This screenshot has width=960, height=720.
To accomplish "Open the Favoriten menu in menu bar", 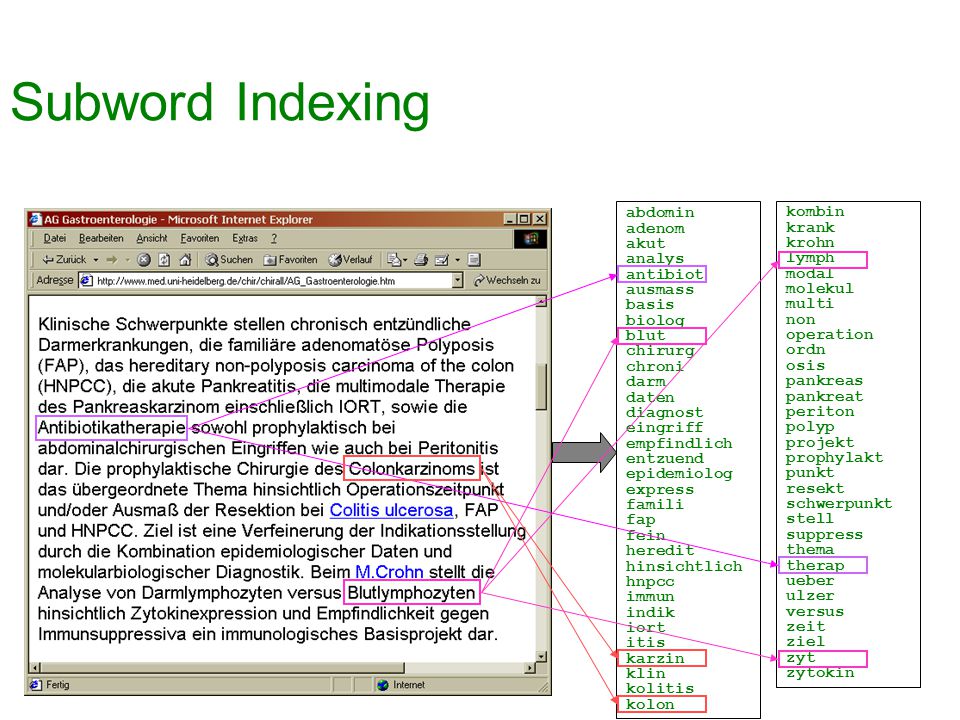I will click(200, 238).
